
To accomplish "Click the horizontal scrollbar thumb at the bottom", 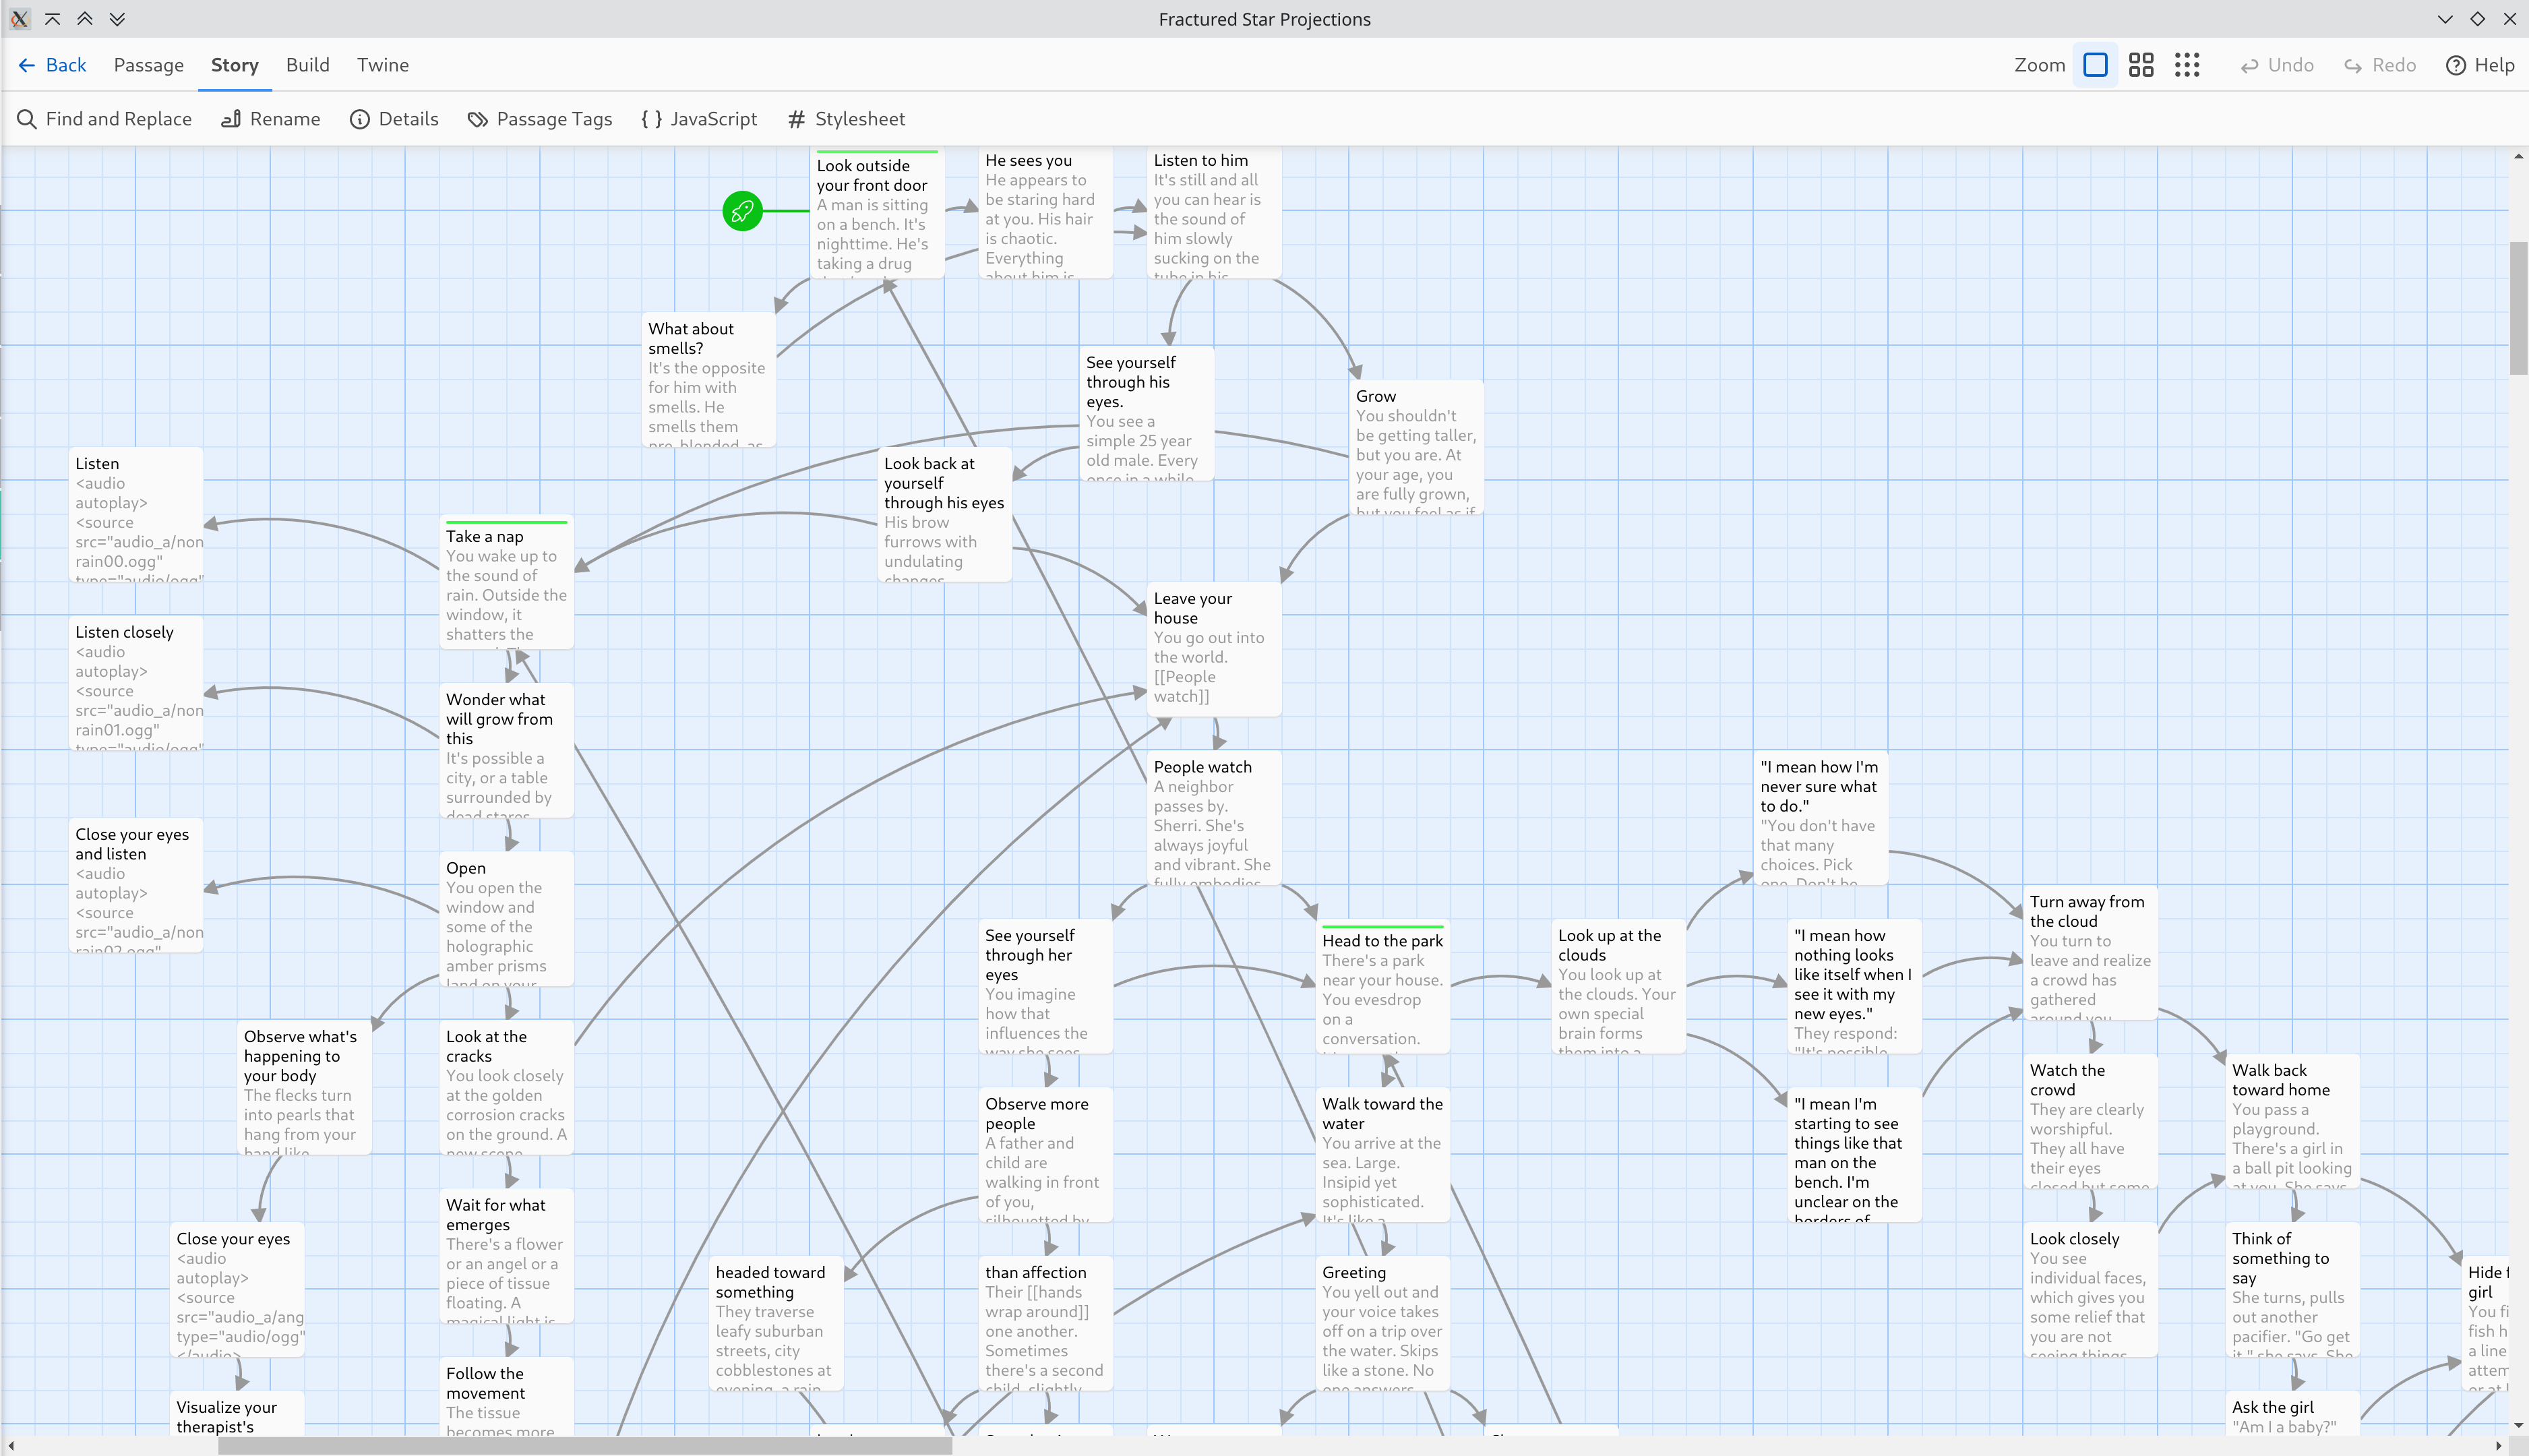I will point(585,1446).
